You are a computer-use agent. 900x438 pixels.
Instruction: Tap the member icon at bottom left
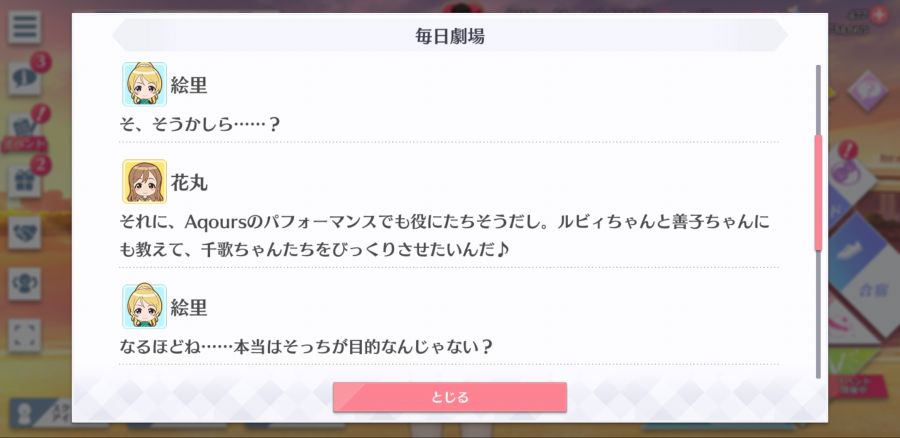pos(25,413)
